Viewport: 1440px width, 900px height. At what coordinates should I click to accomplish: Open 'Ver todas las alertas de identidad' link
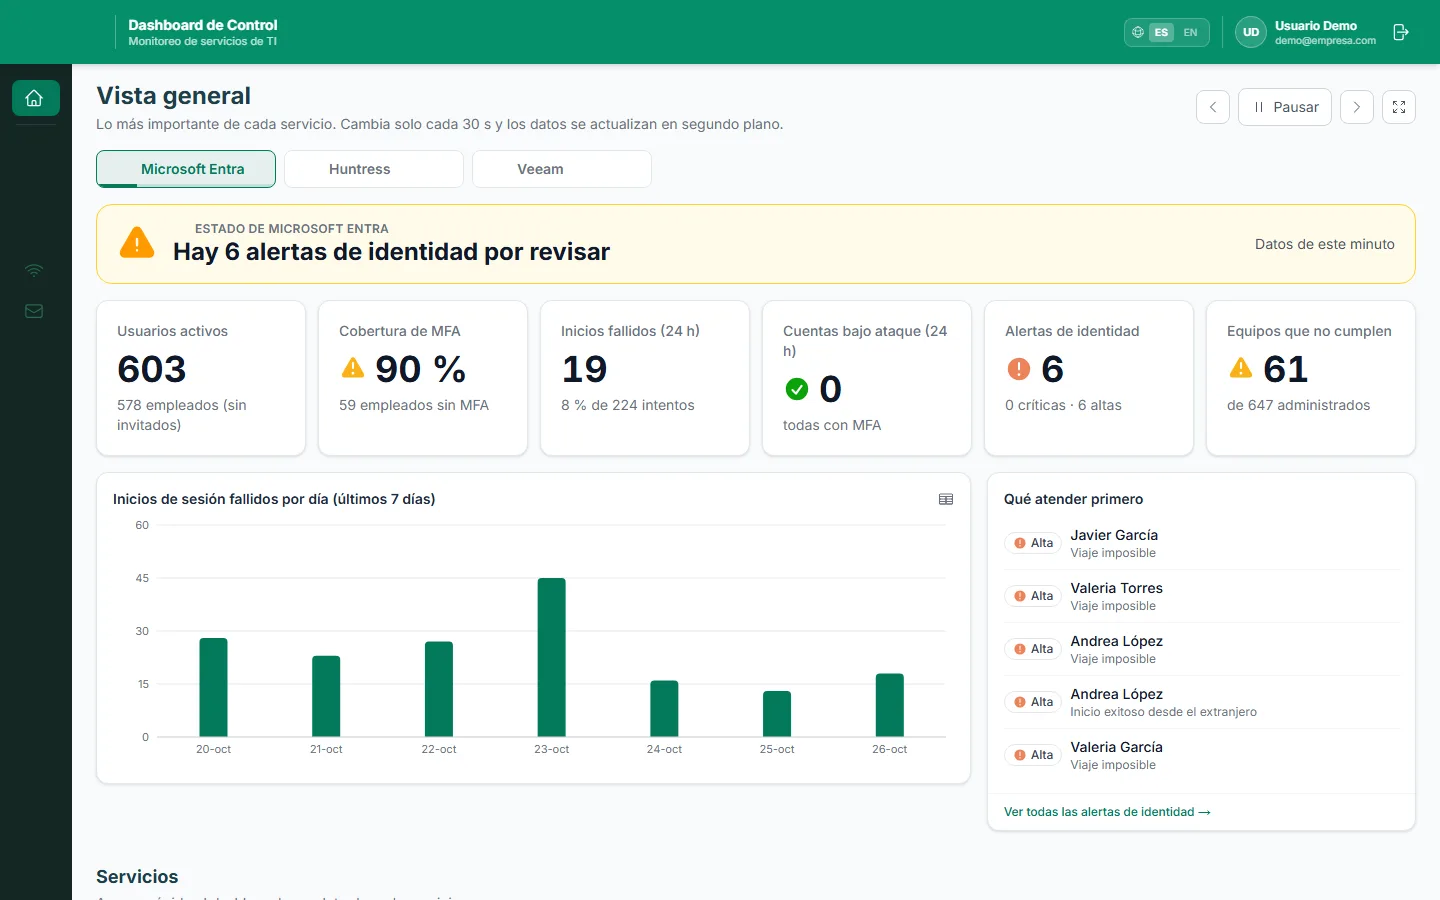coord(1107,812)
